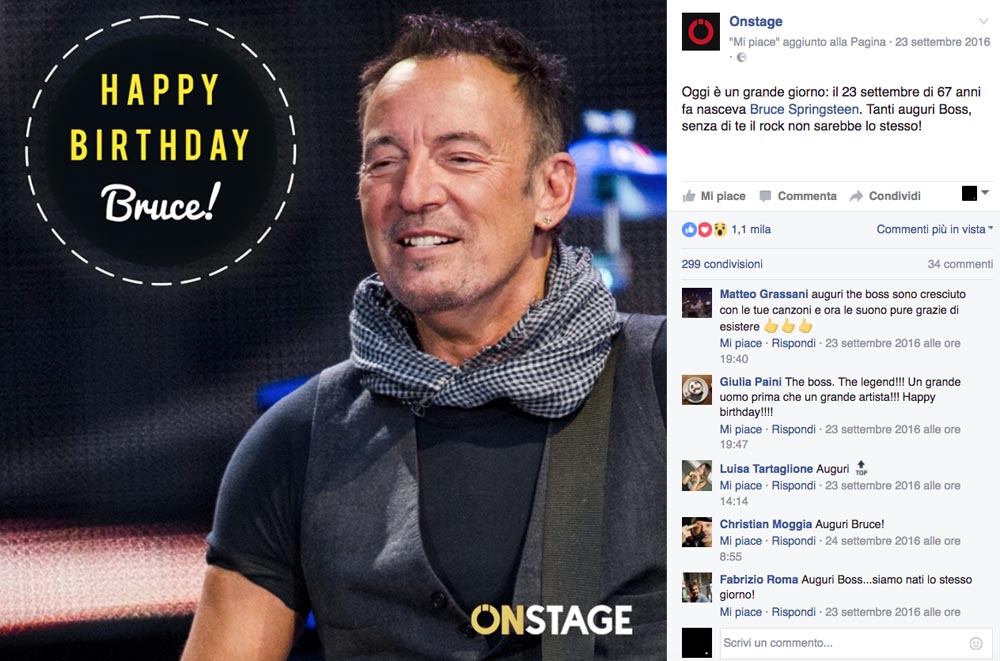Open Giulia Paini's avatar thumbnail
1000x661 pixels.
pyautogui.click(x=696, y=389)
